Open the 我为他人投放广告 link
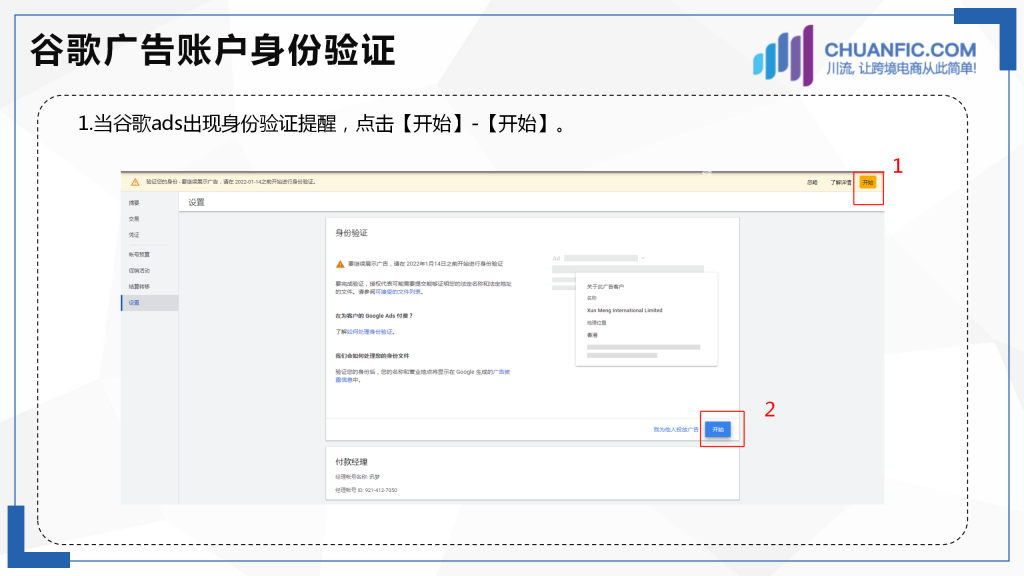The image size is (1024, 576). (x=676, y=430)
